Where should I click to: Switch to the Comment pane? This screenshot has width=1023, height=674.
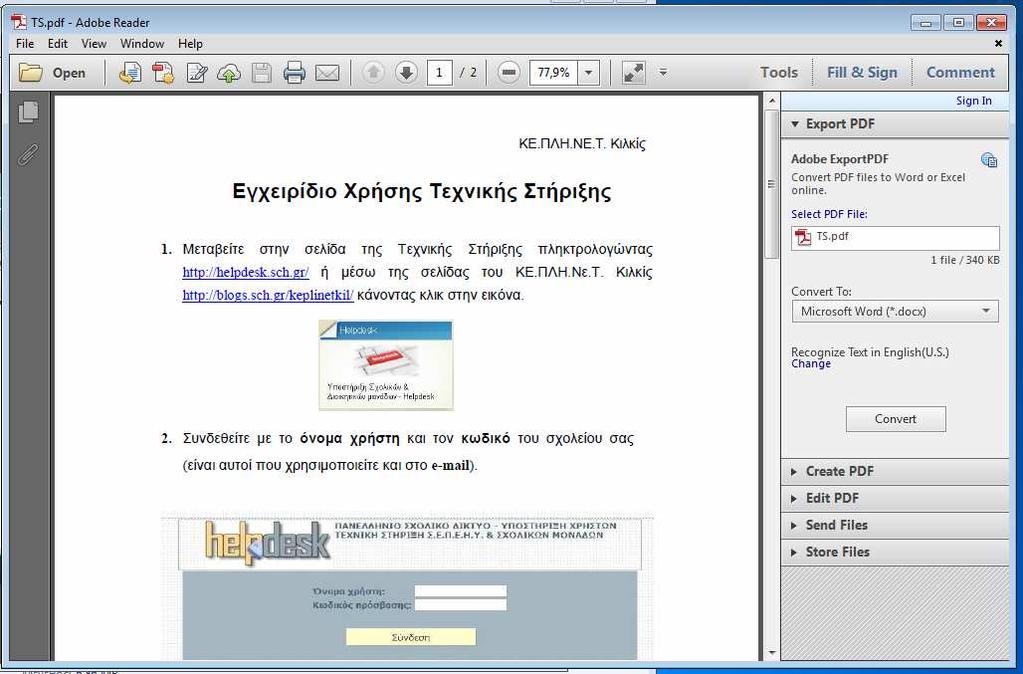coord(960,72)
